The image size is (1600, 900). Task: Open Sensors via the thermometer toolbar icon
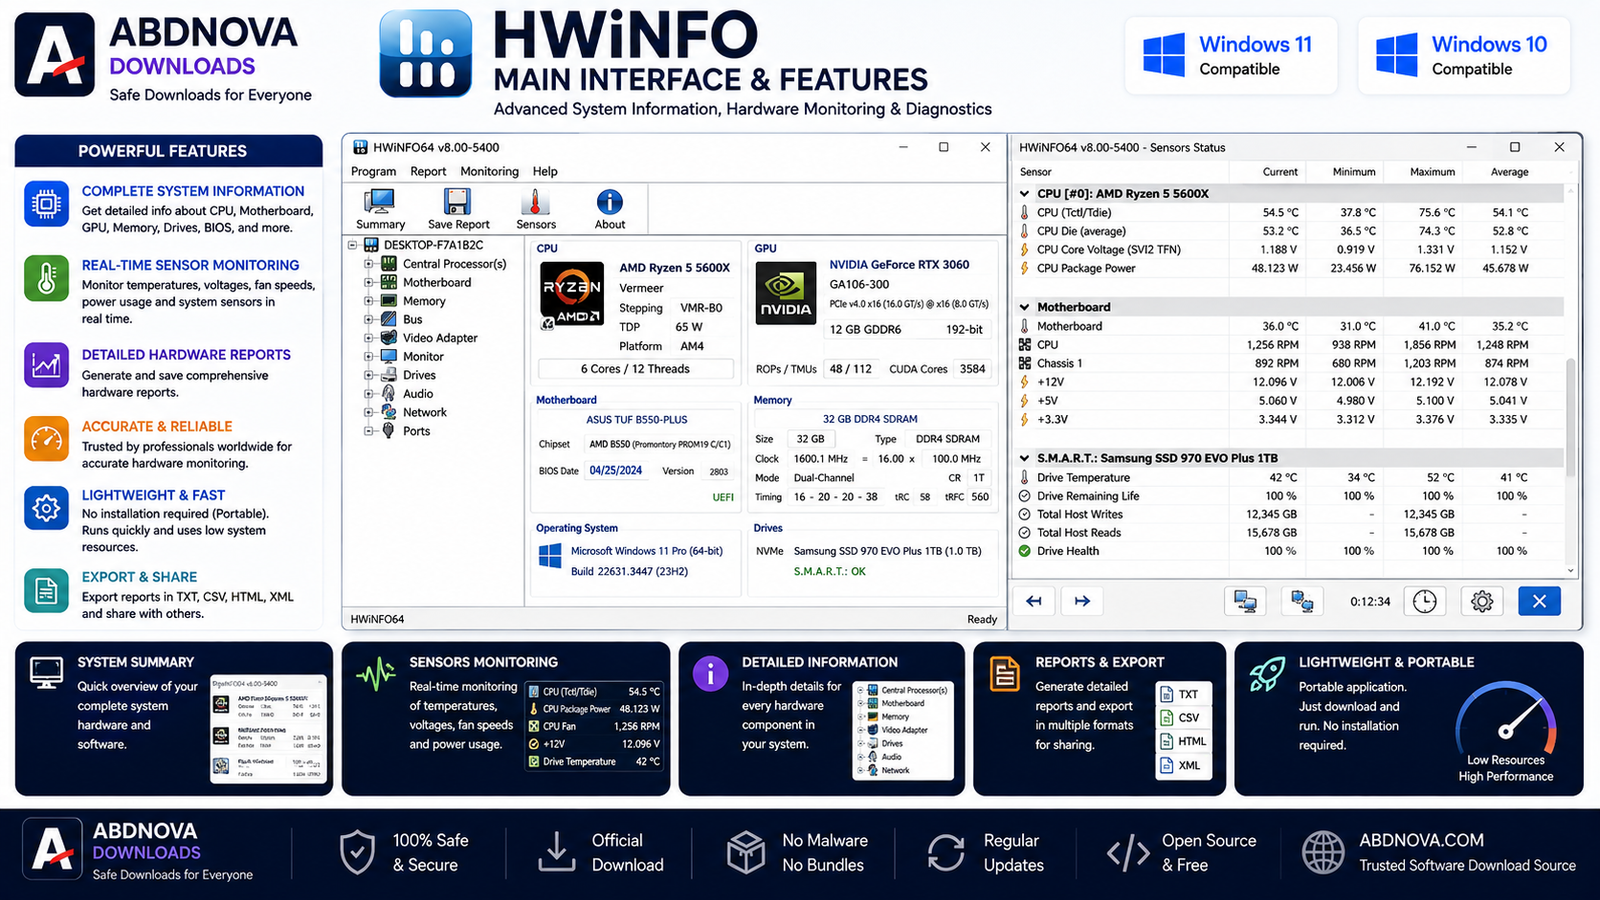pos(535,202)
